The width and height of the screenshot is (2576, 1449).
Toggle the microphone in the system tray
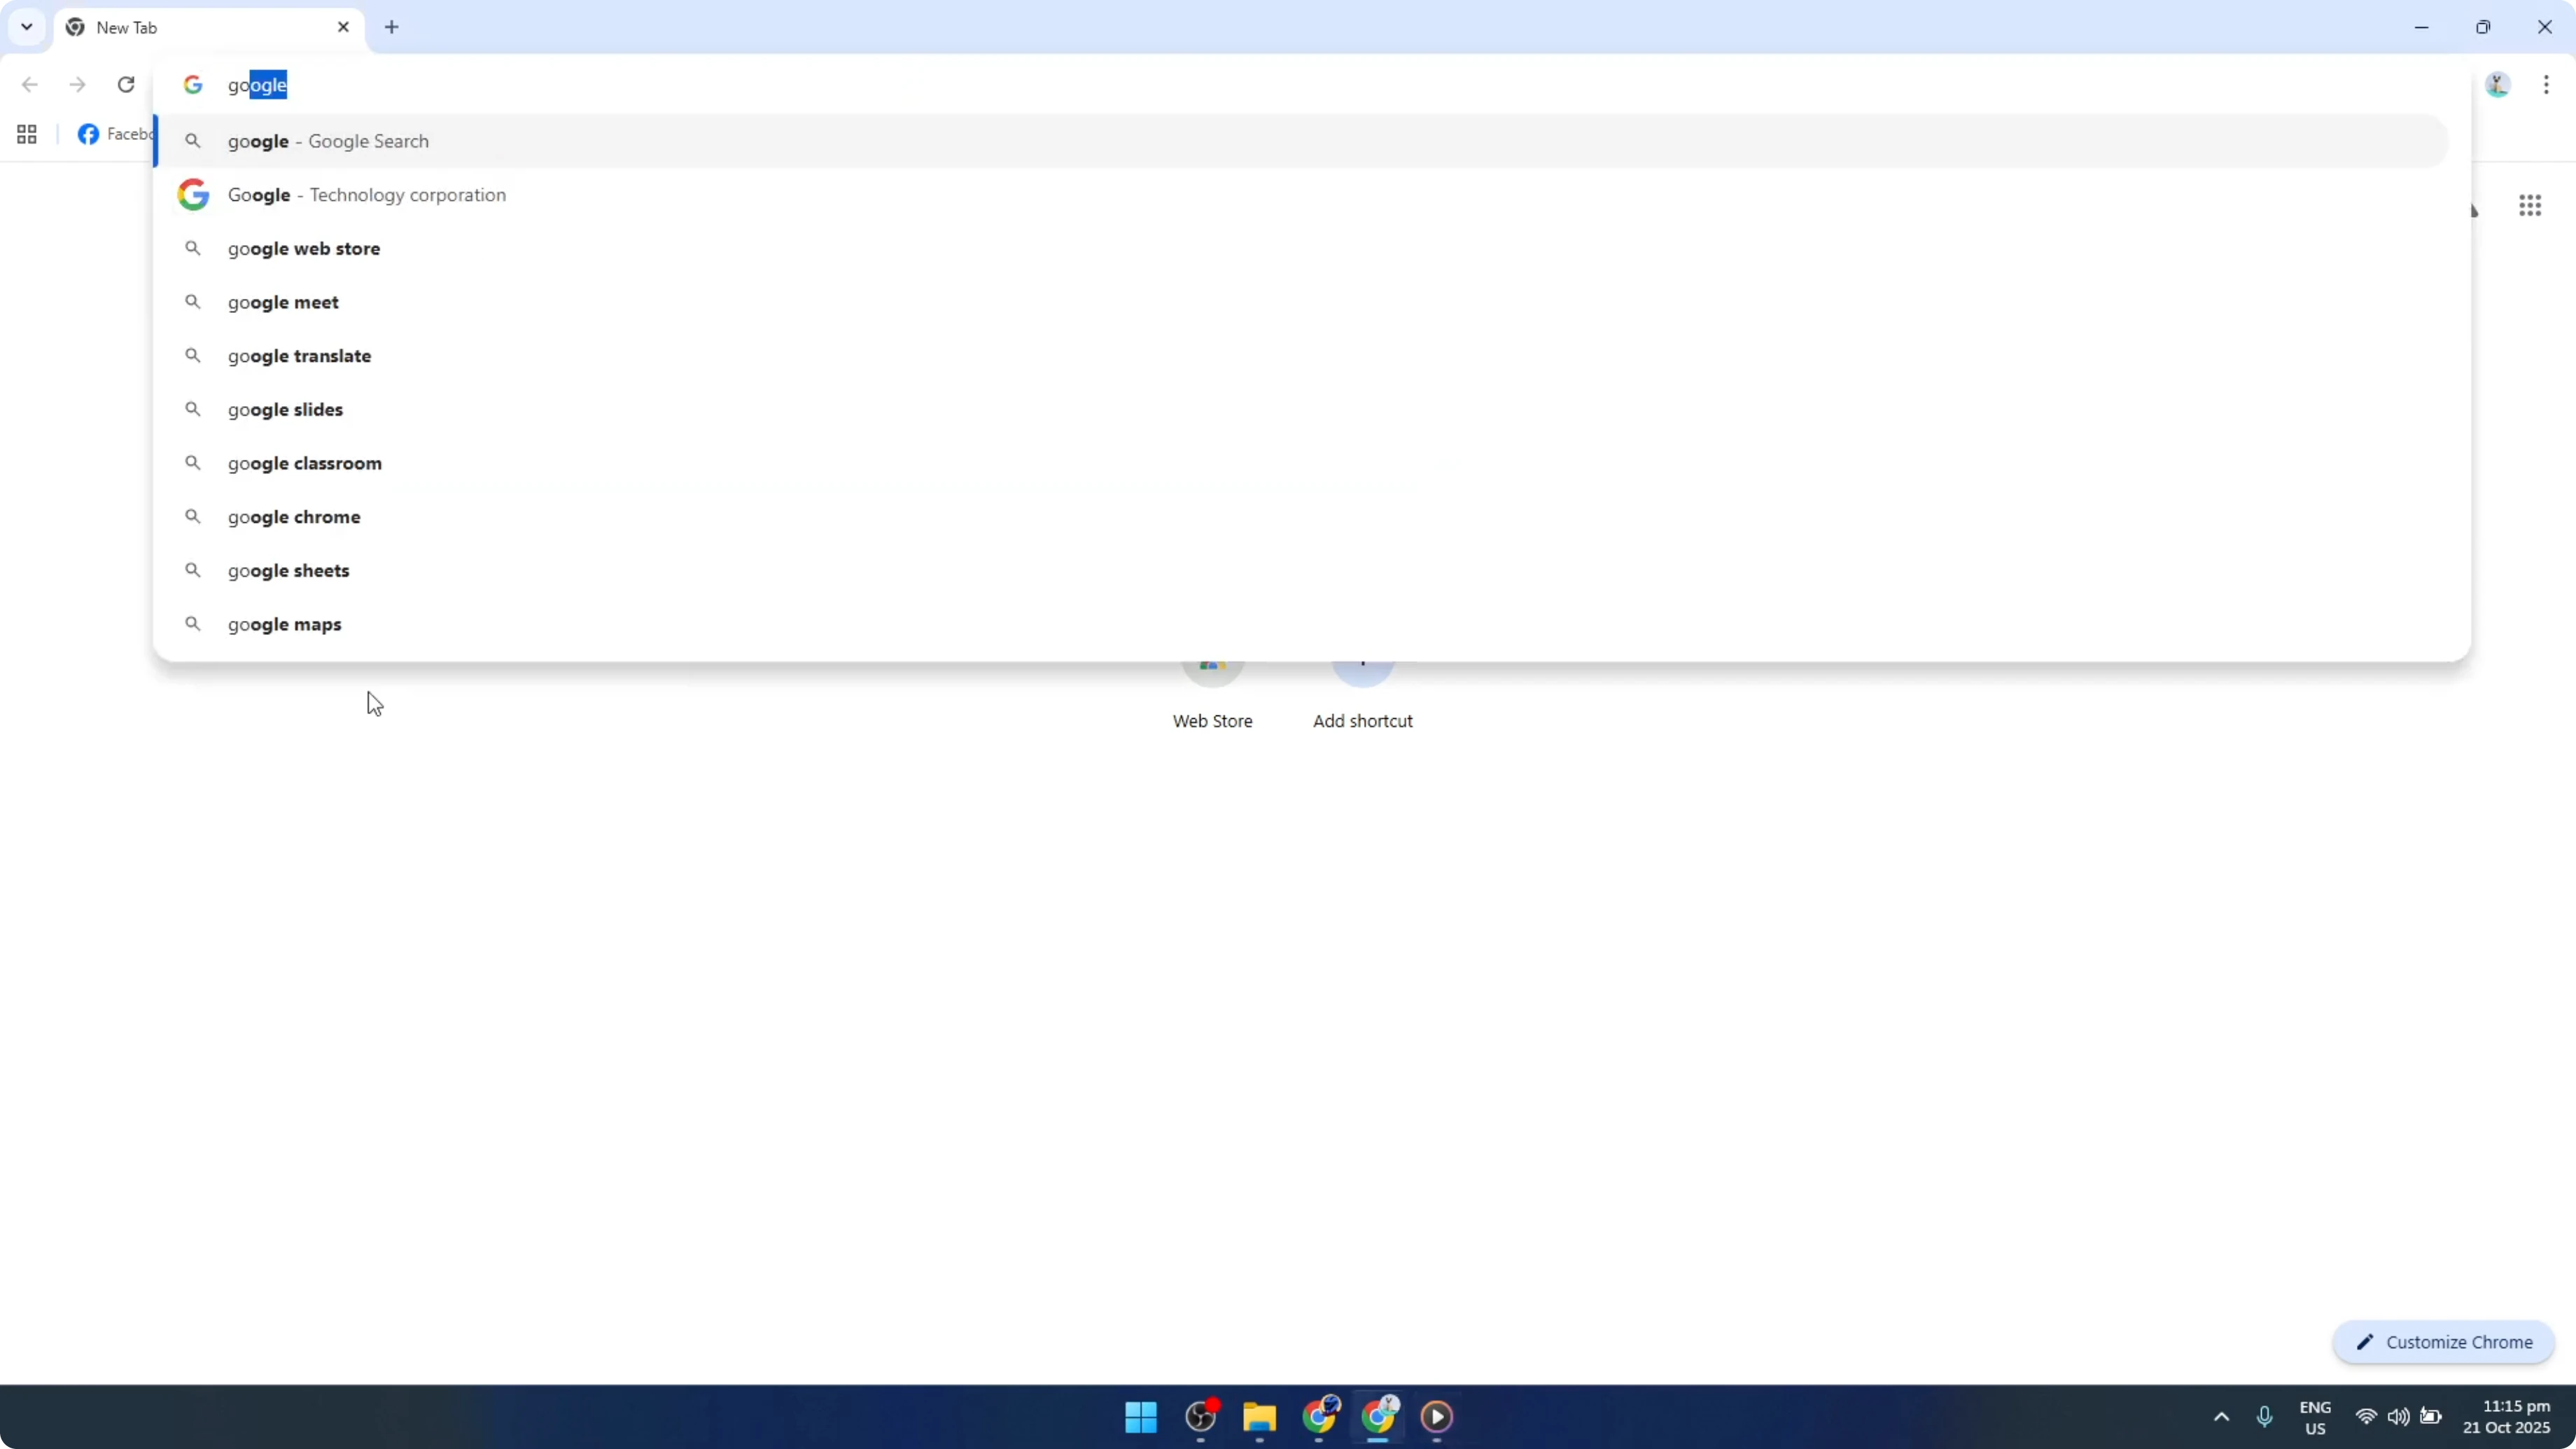coord(2264,1417)
